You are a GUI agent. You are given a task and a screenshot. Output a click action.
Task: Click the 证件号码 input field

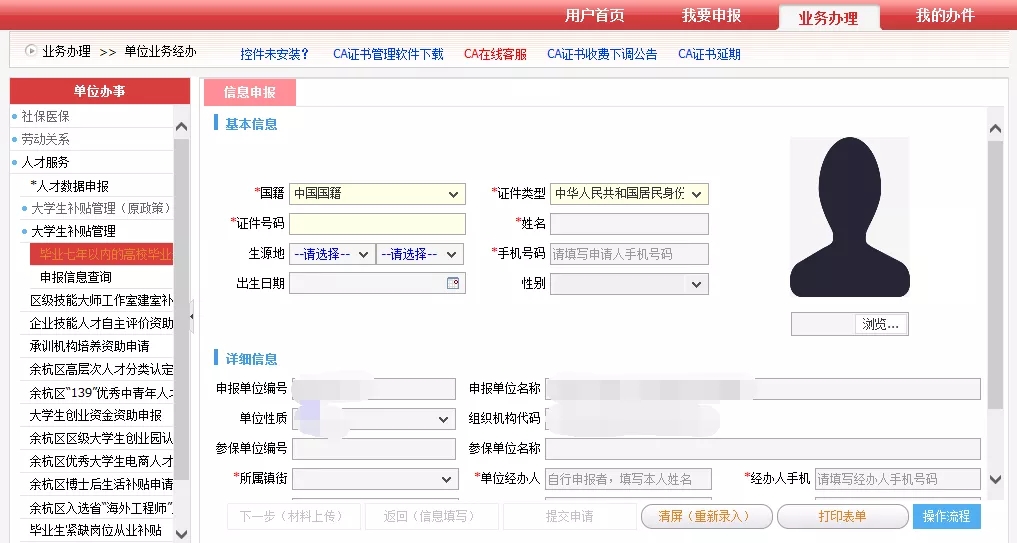[x=377, y=224]
